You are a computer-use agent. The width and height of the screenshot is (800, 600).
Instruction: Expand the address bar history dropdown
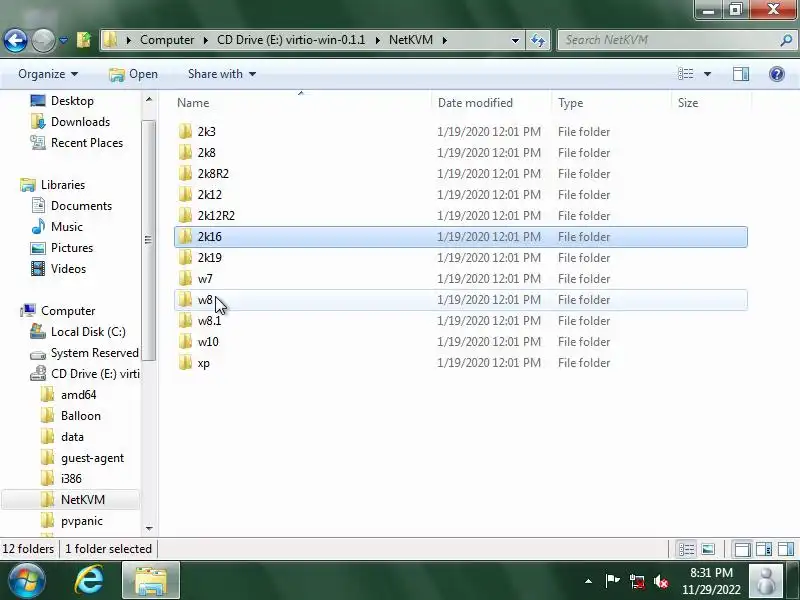[x=515, y=40]
